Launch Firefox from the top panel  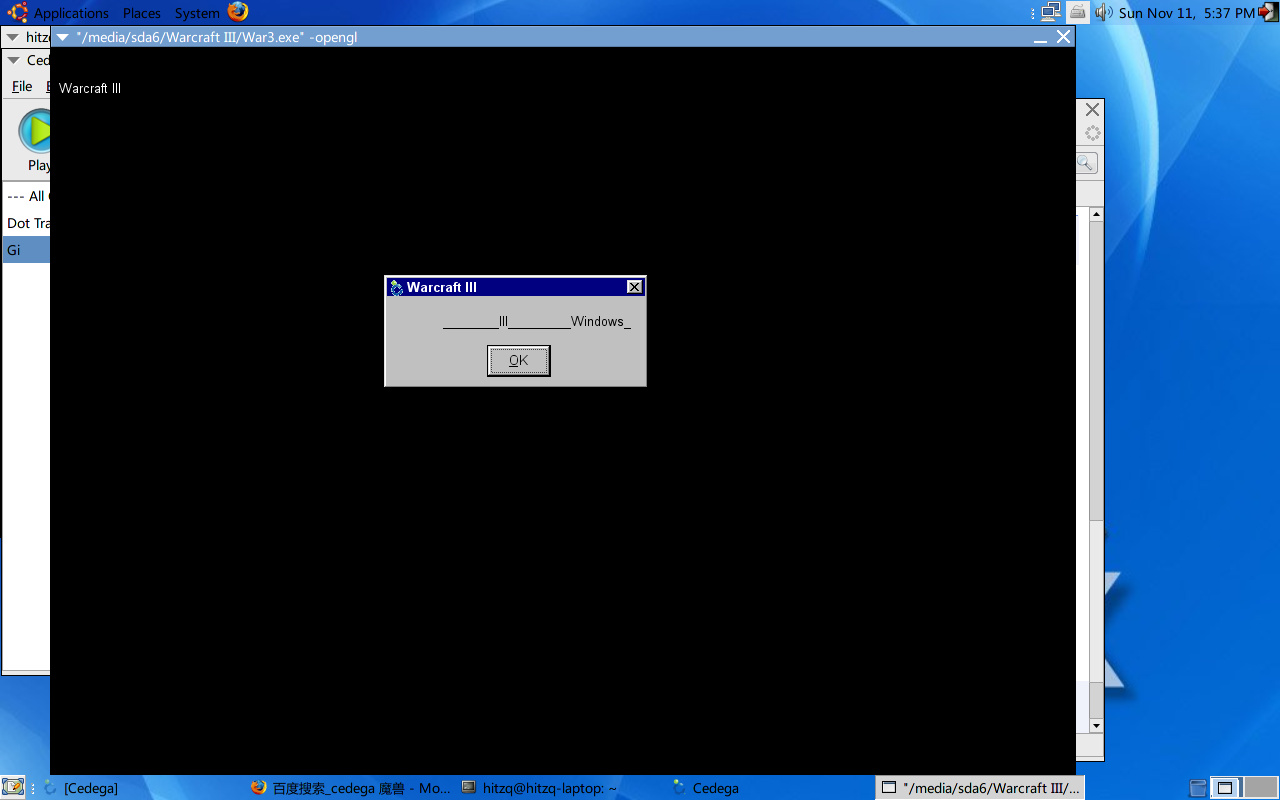coord(237,12)
